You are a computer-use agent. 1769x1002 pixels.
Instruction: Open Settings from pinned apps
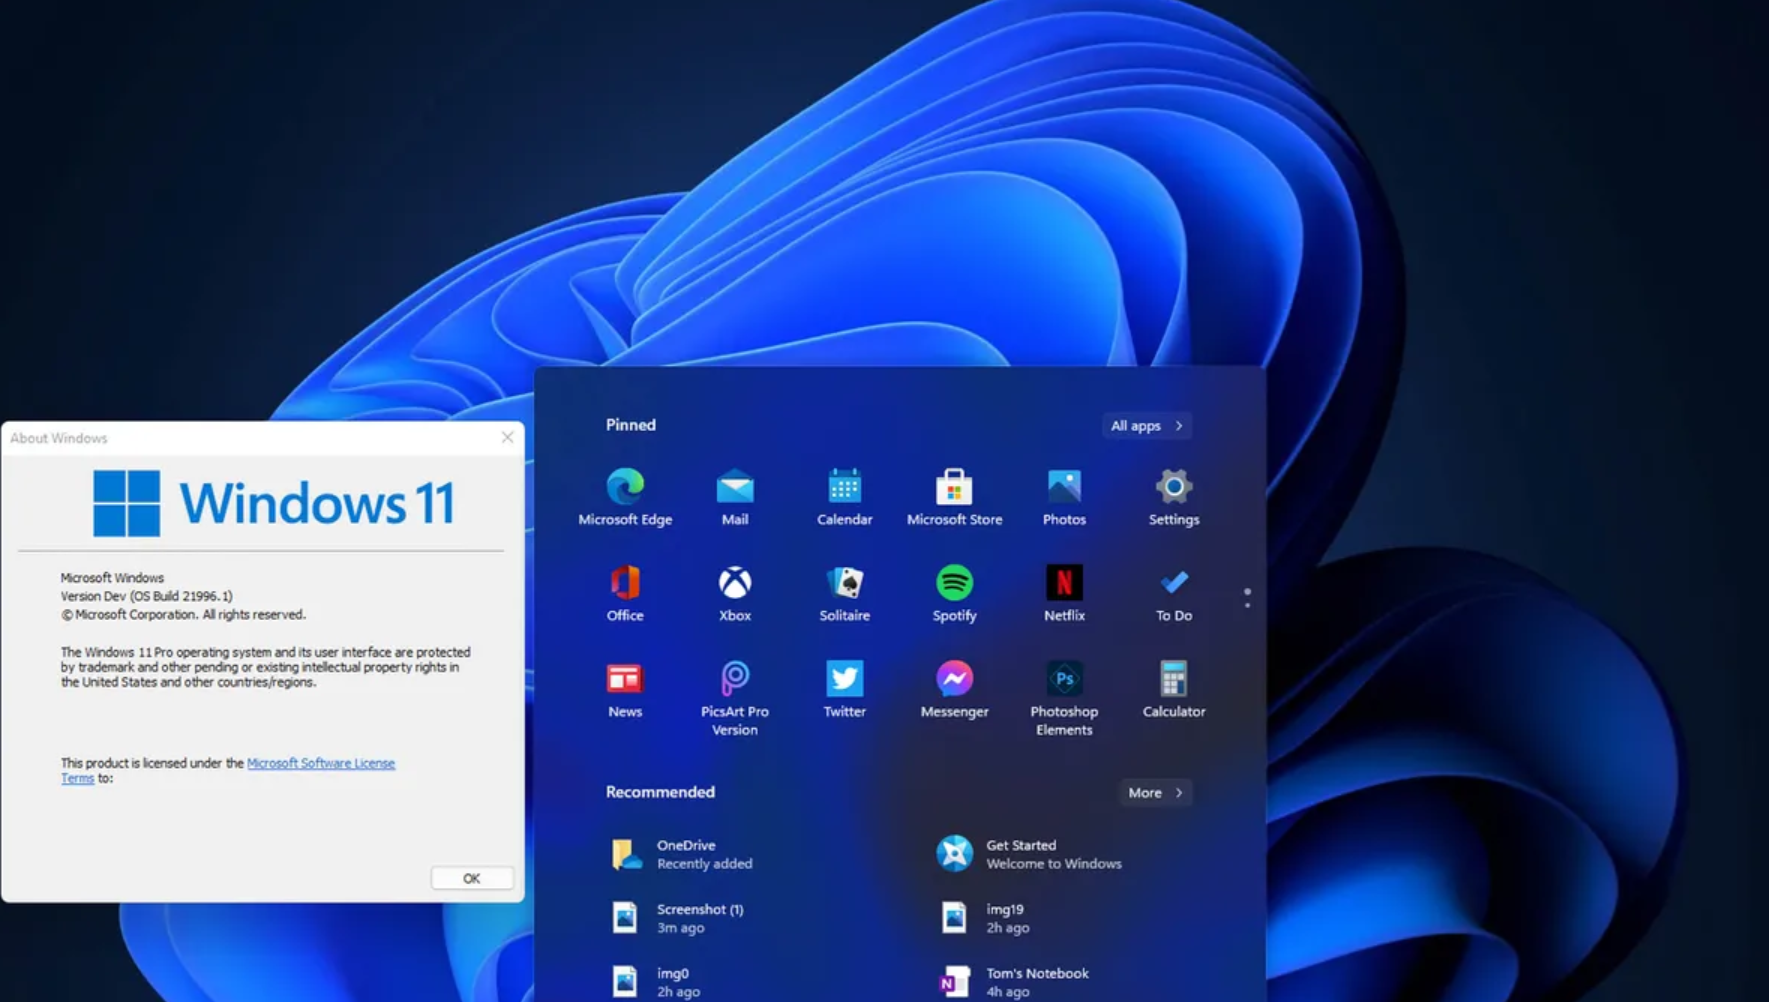(x=1174, y=497)
